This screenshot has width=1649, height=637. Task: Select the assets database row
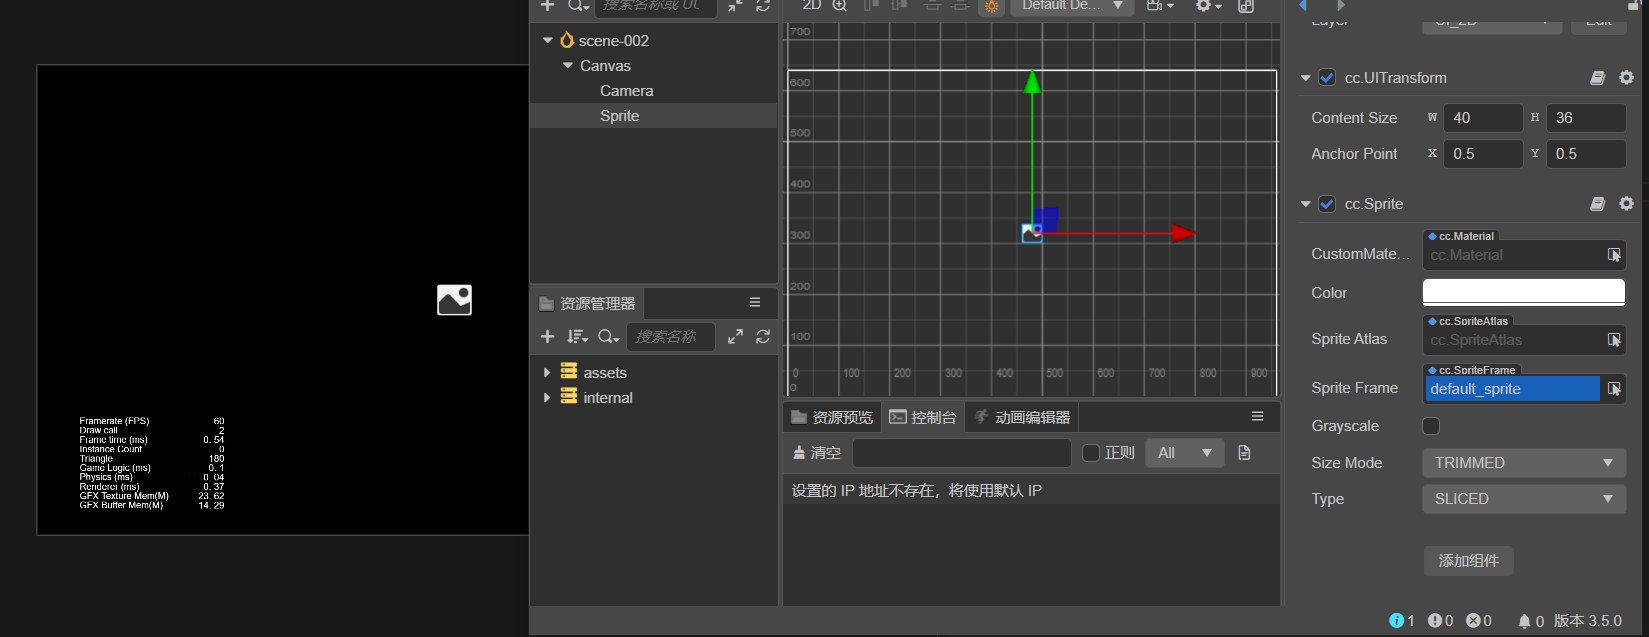[x=654, y=372]
